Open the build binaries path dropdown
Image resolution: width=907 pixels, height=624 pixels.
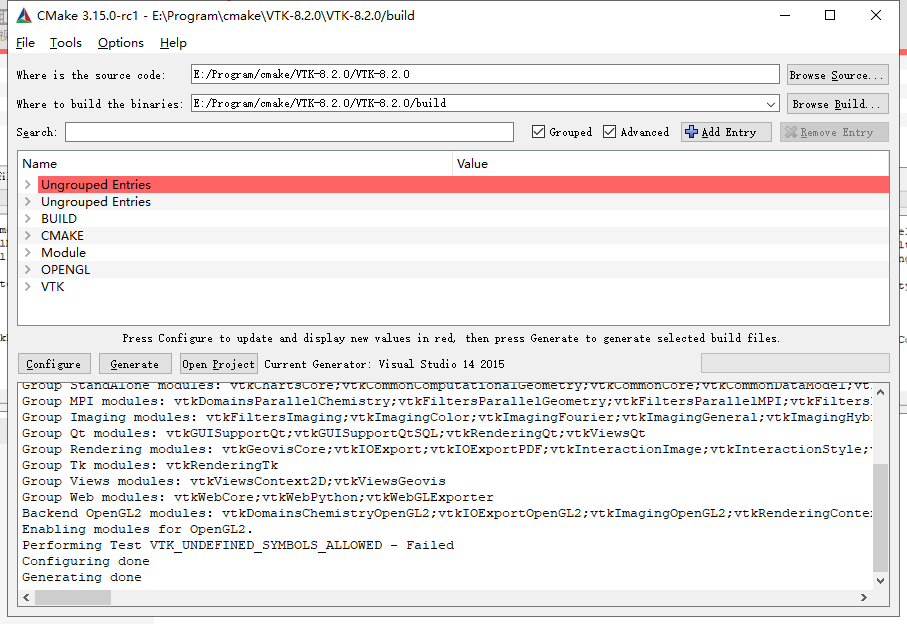(770, 104)
